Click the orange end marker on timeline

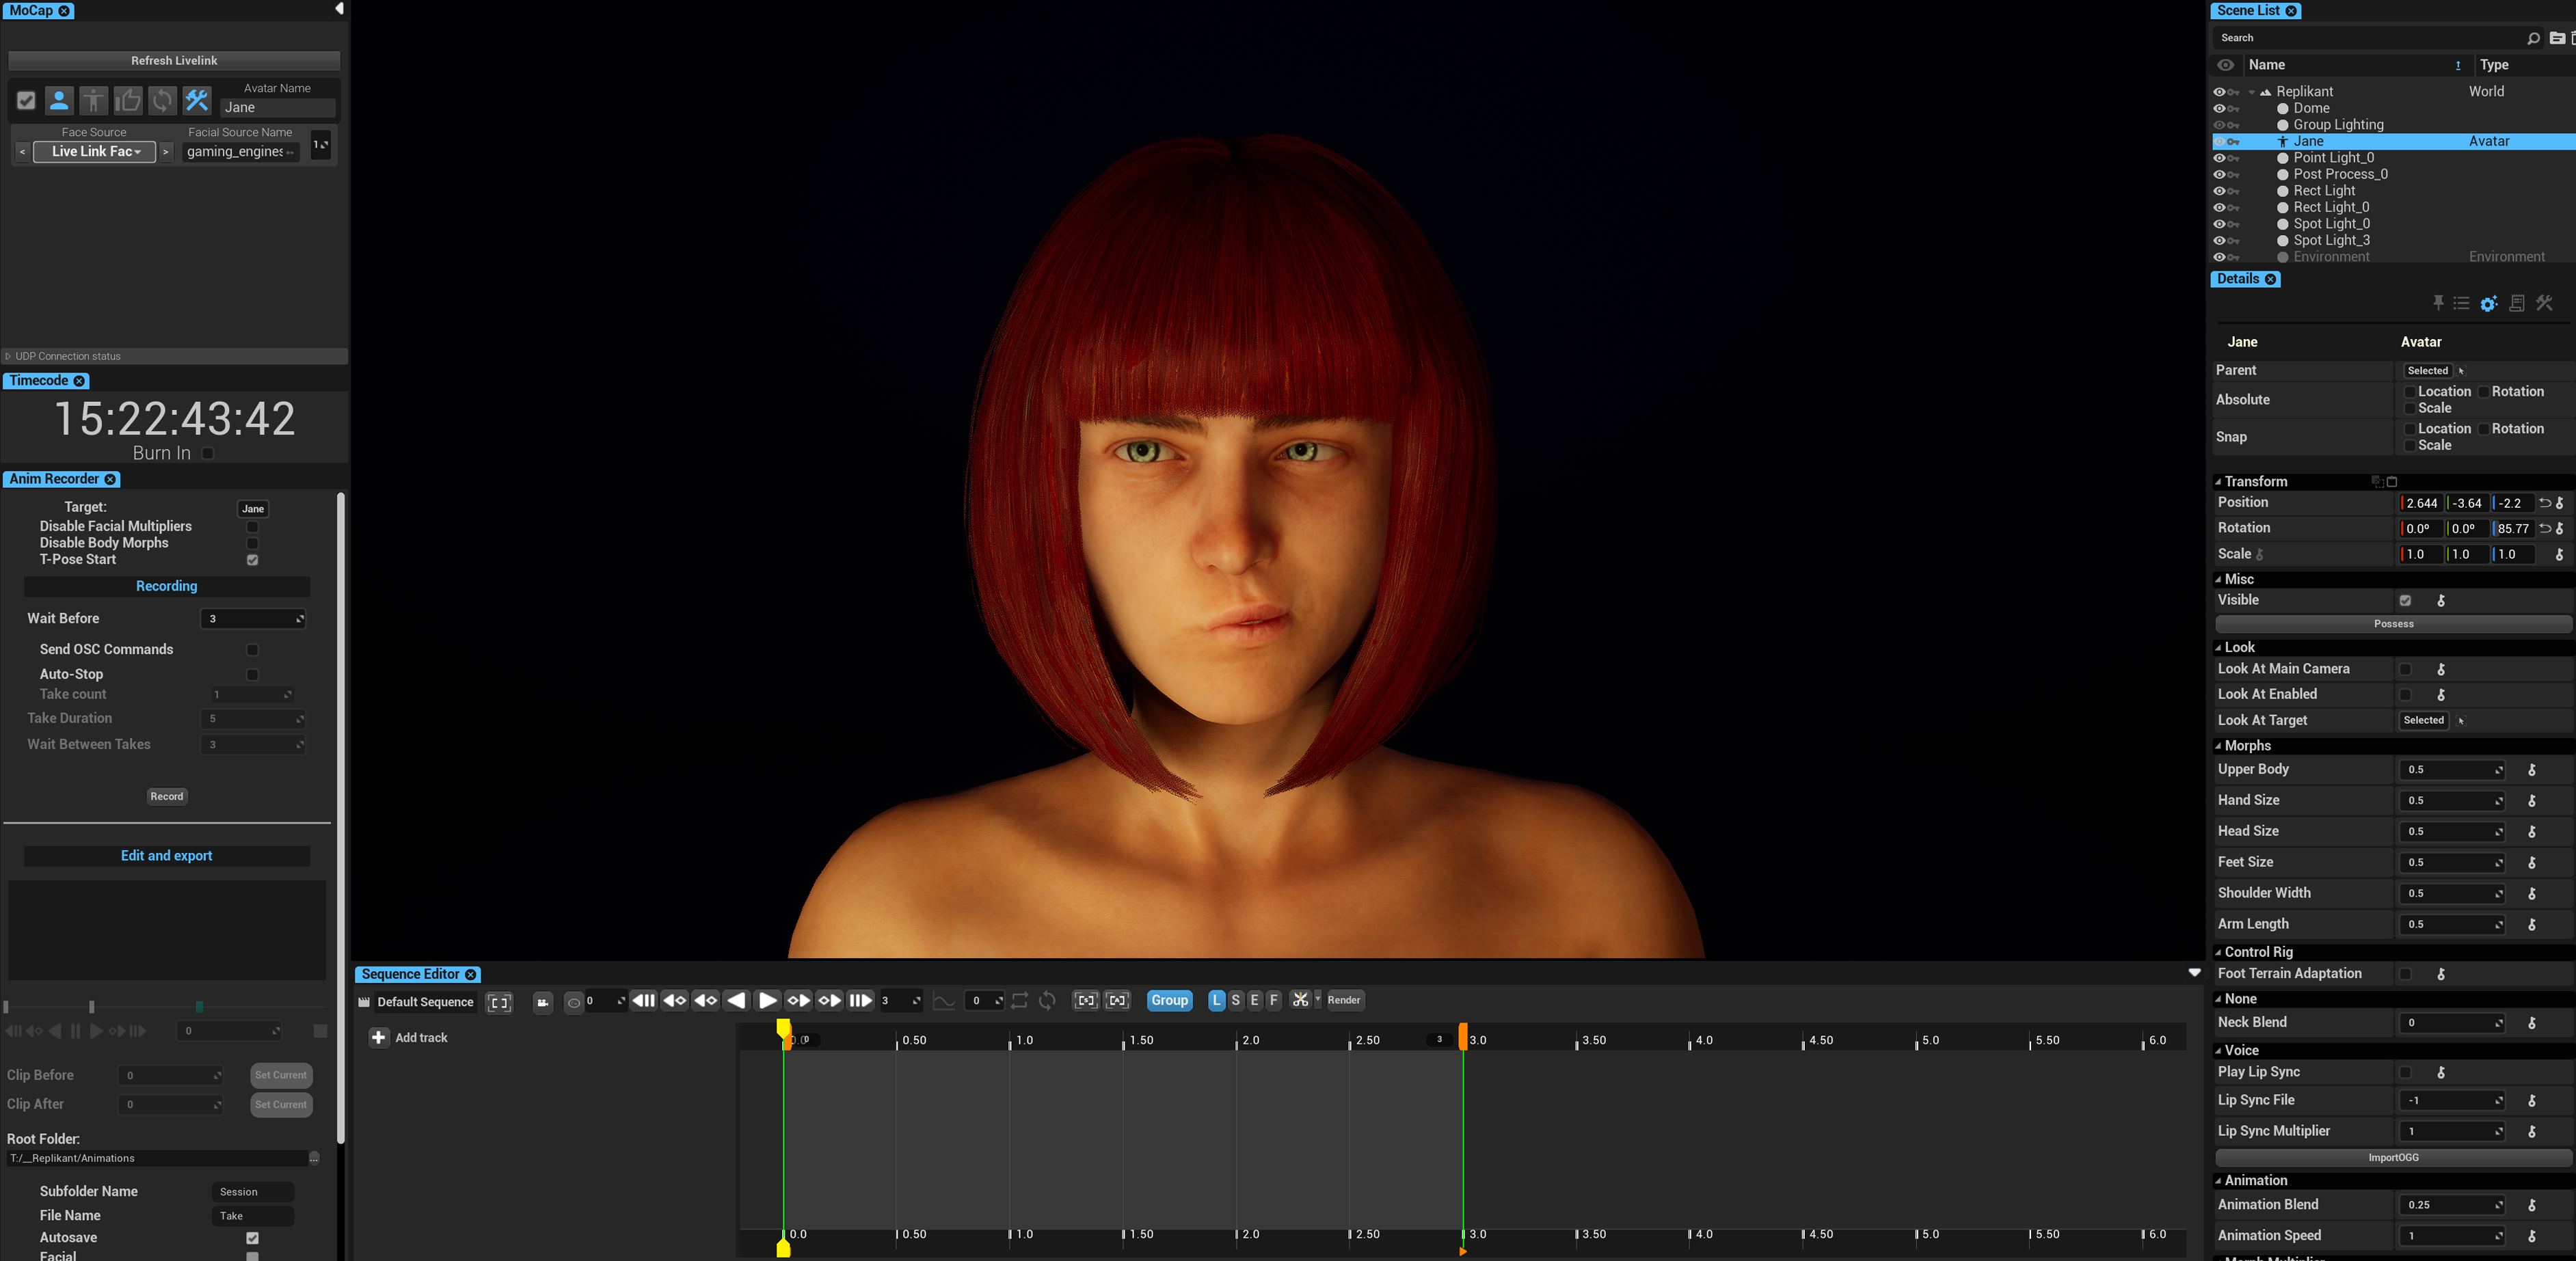pyautogui.click(x=1463, y=1037)
